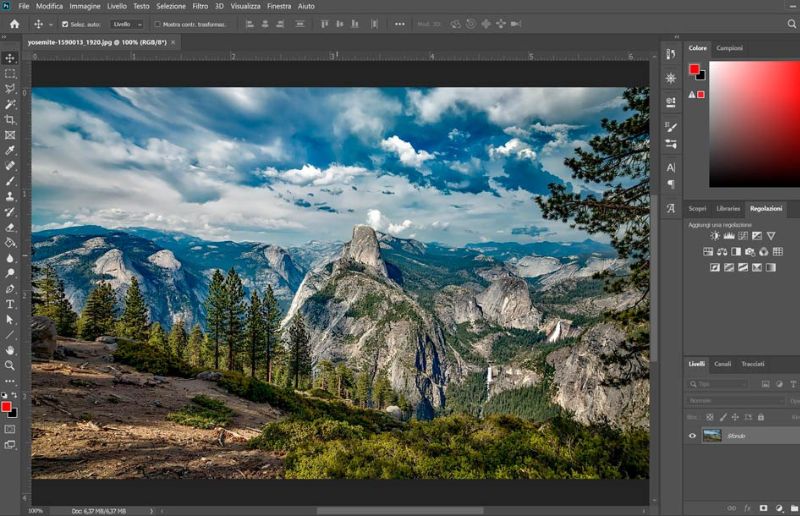Hide the Sfondo layer with eye icon
The height and width of the screenshot is (516, 800).
point(692,436)
